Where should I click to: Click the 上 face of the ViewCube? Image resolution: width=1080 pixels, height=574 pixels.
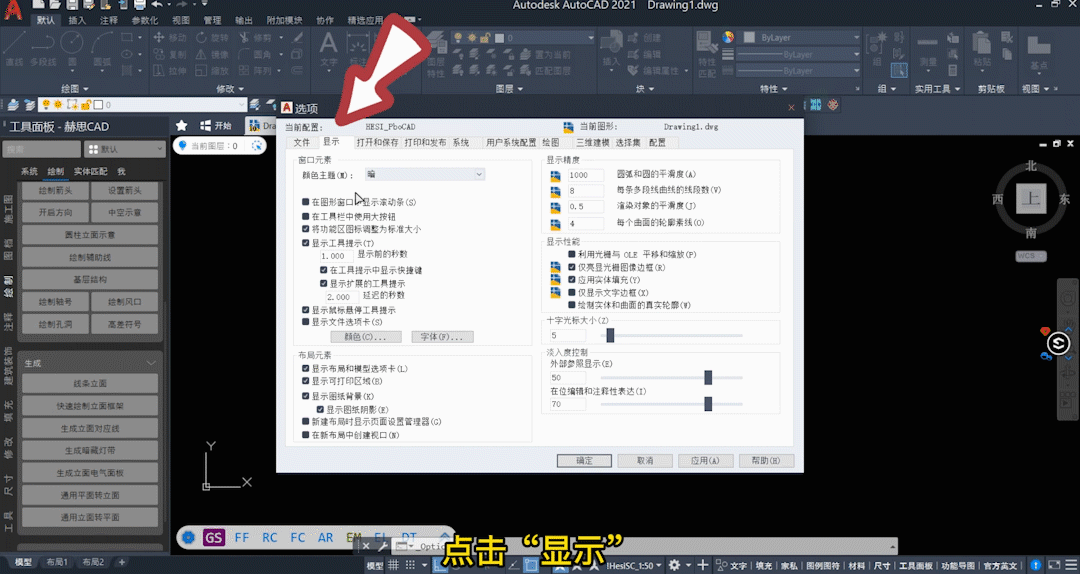(x=1030, y=199)
